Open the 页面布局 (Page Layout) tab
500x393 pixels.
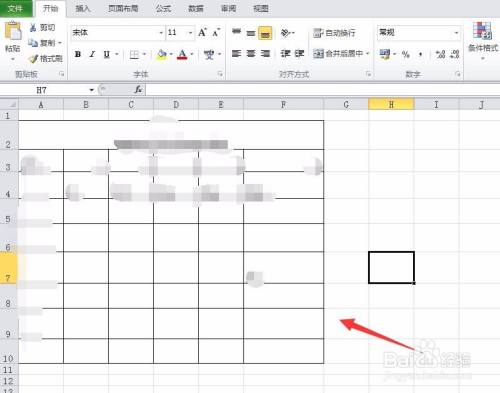coord(123,8)
